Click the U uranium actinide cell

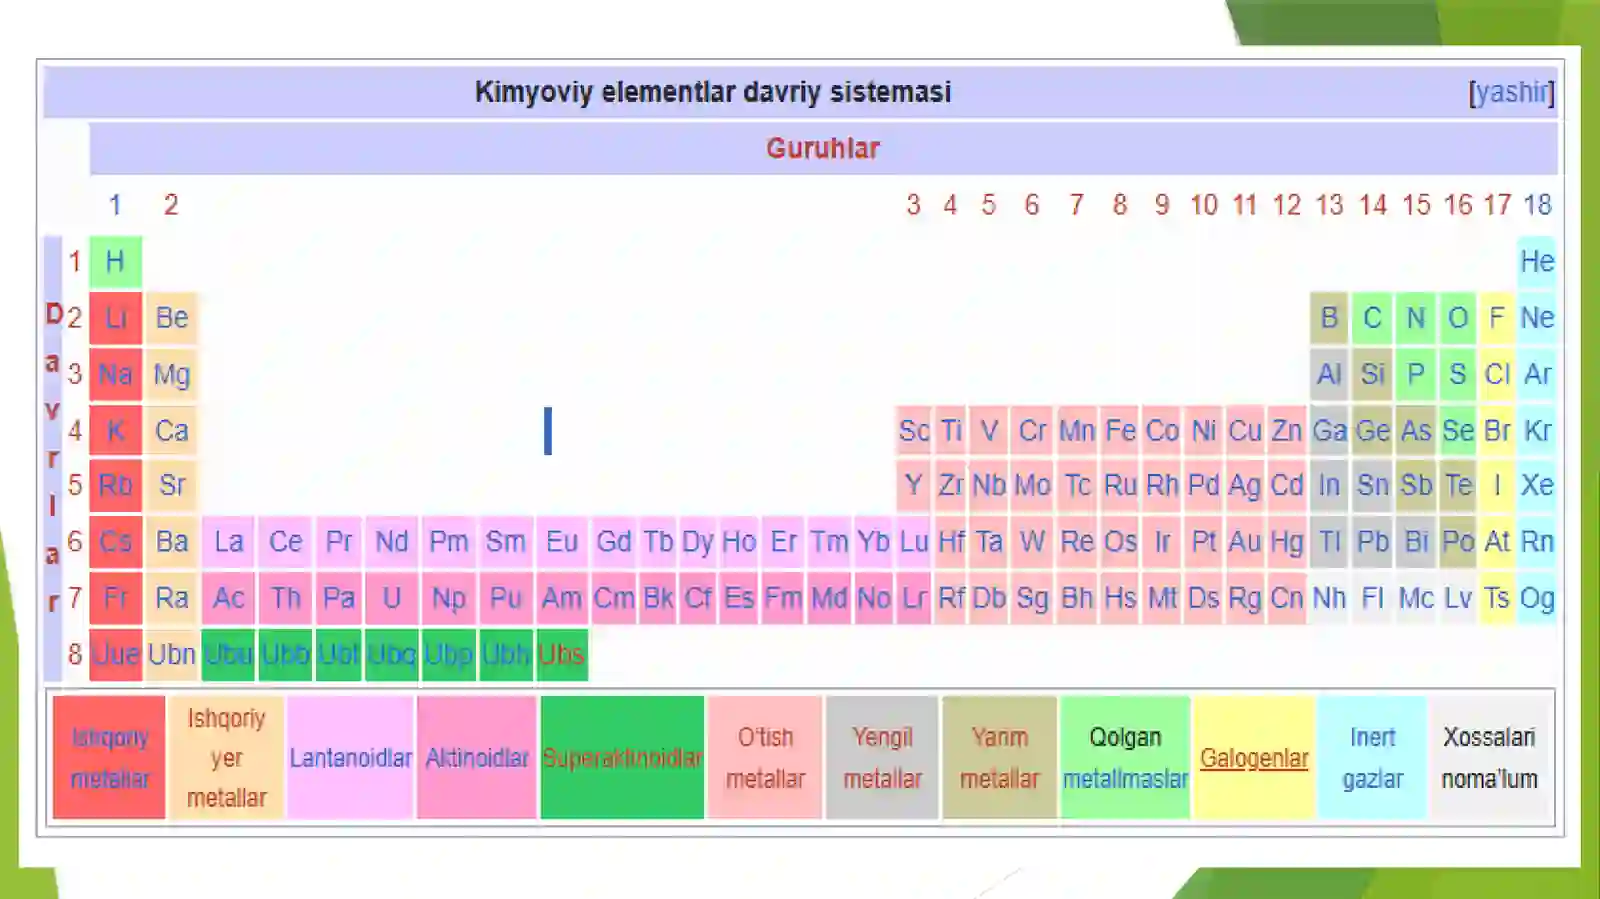[x=392, y=598]
